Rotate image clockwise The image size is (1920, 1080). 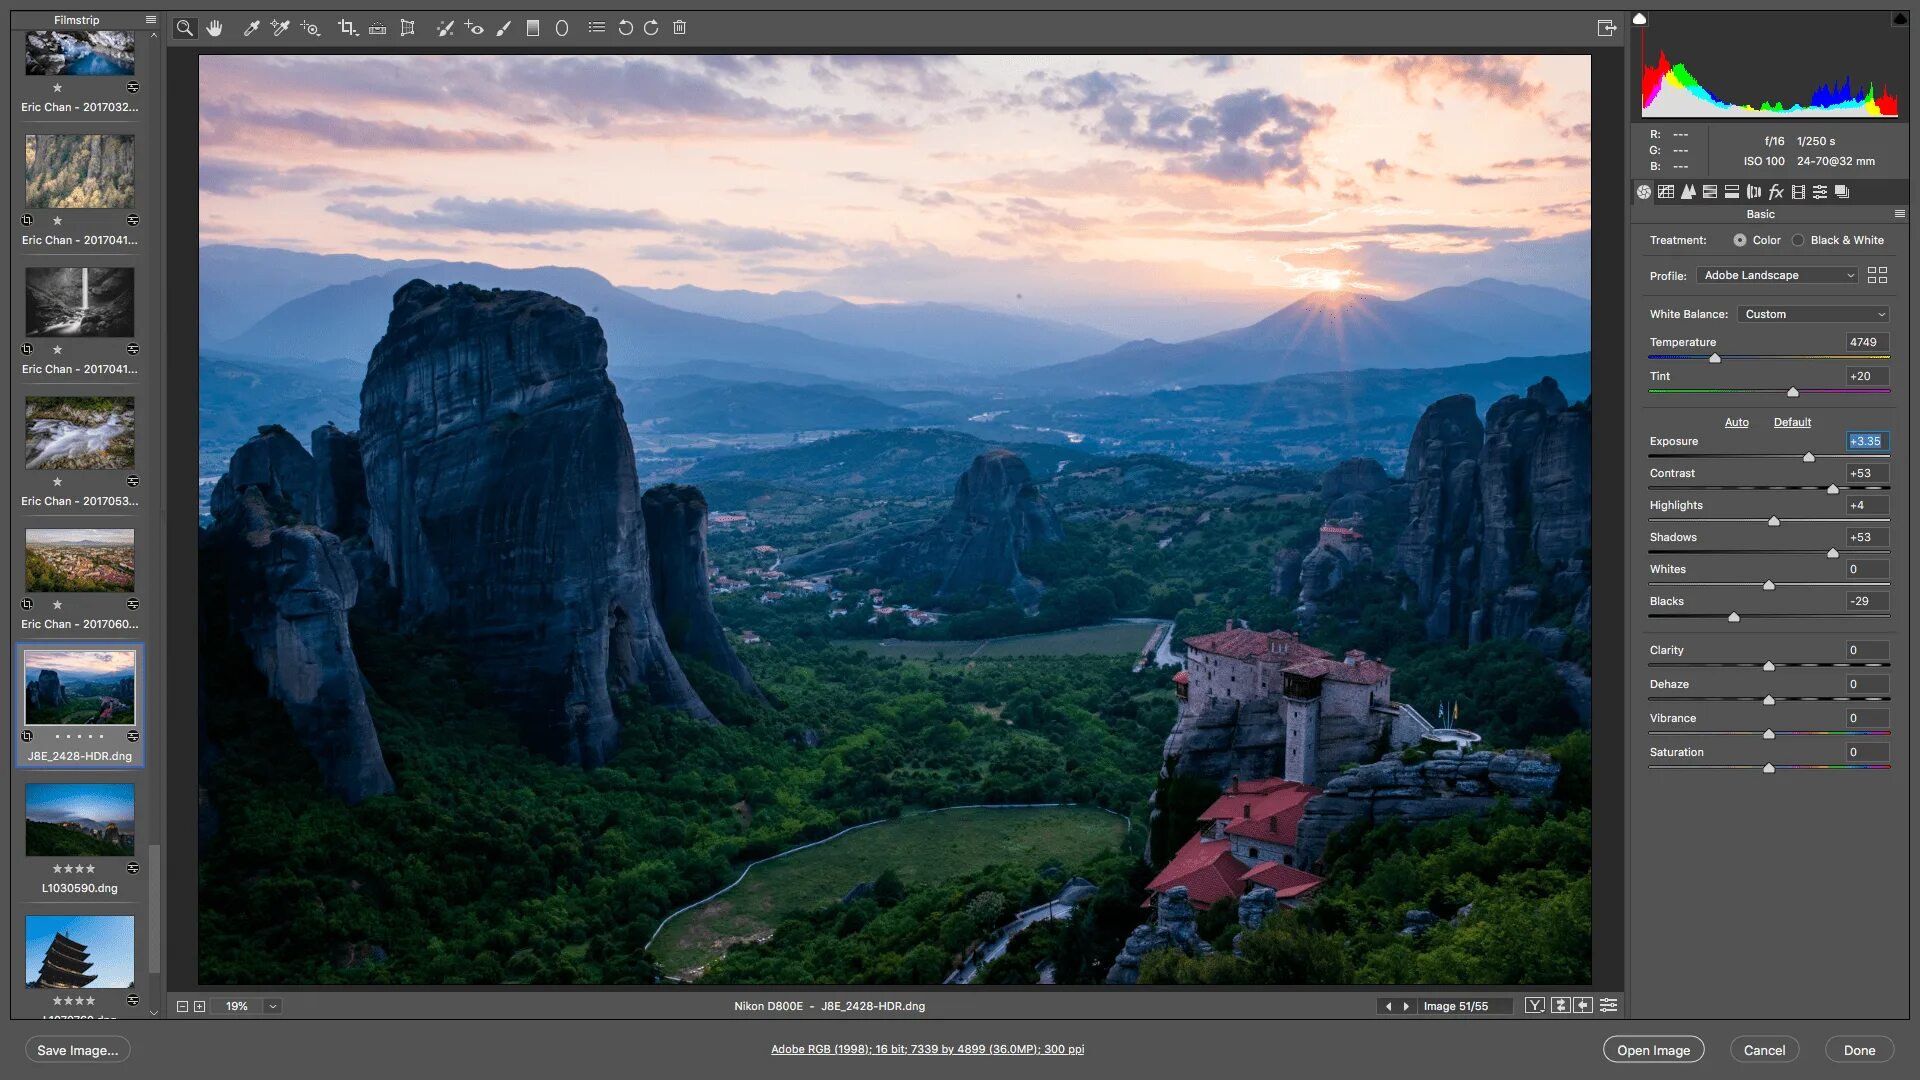[x=651, y=28]
